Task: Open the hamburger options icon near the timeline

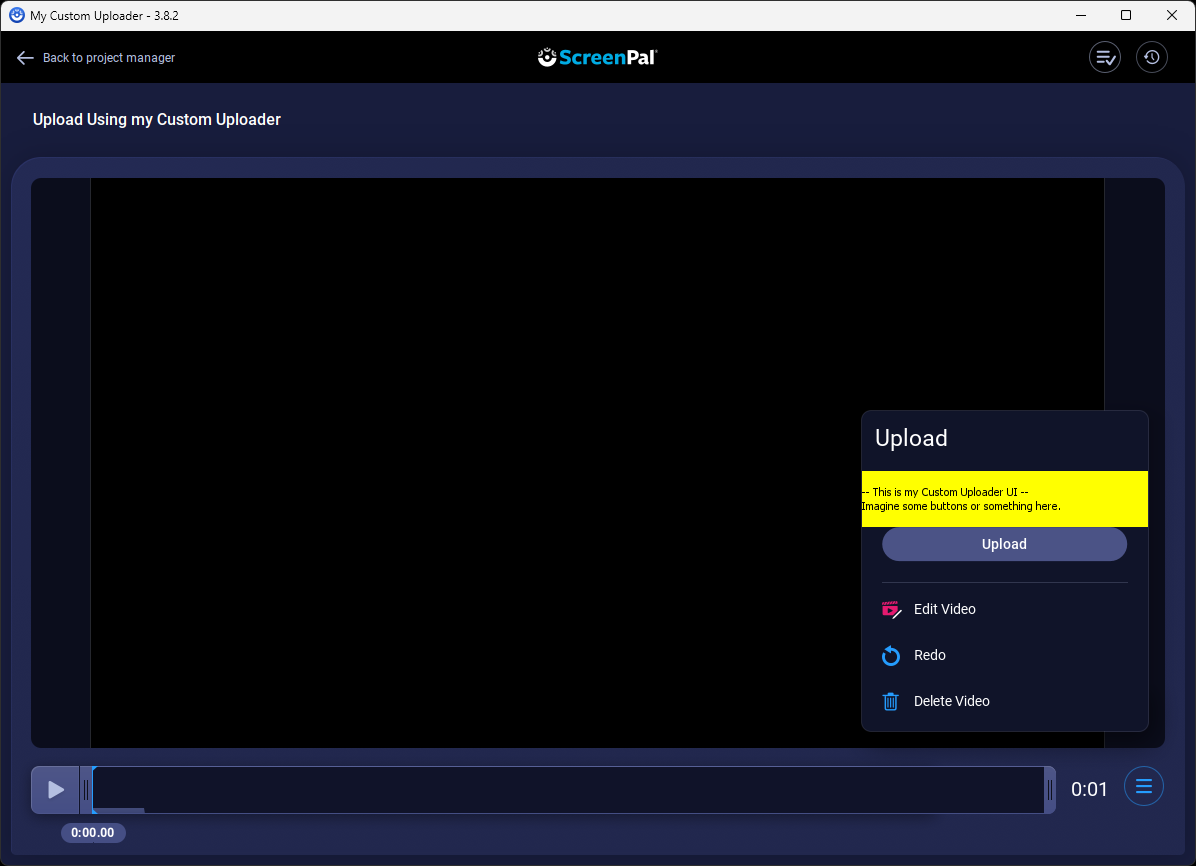Action: [x=1143, y=786]
